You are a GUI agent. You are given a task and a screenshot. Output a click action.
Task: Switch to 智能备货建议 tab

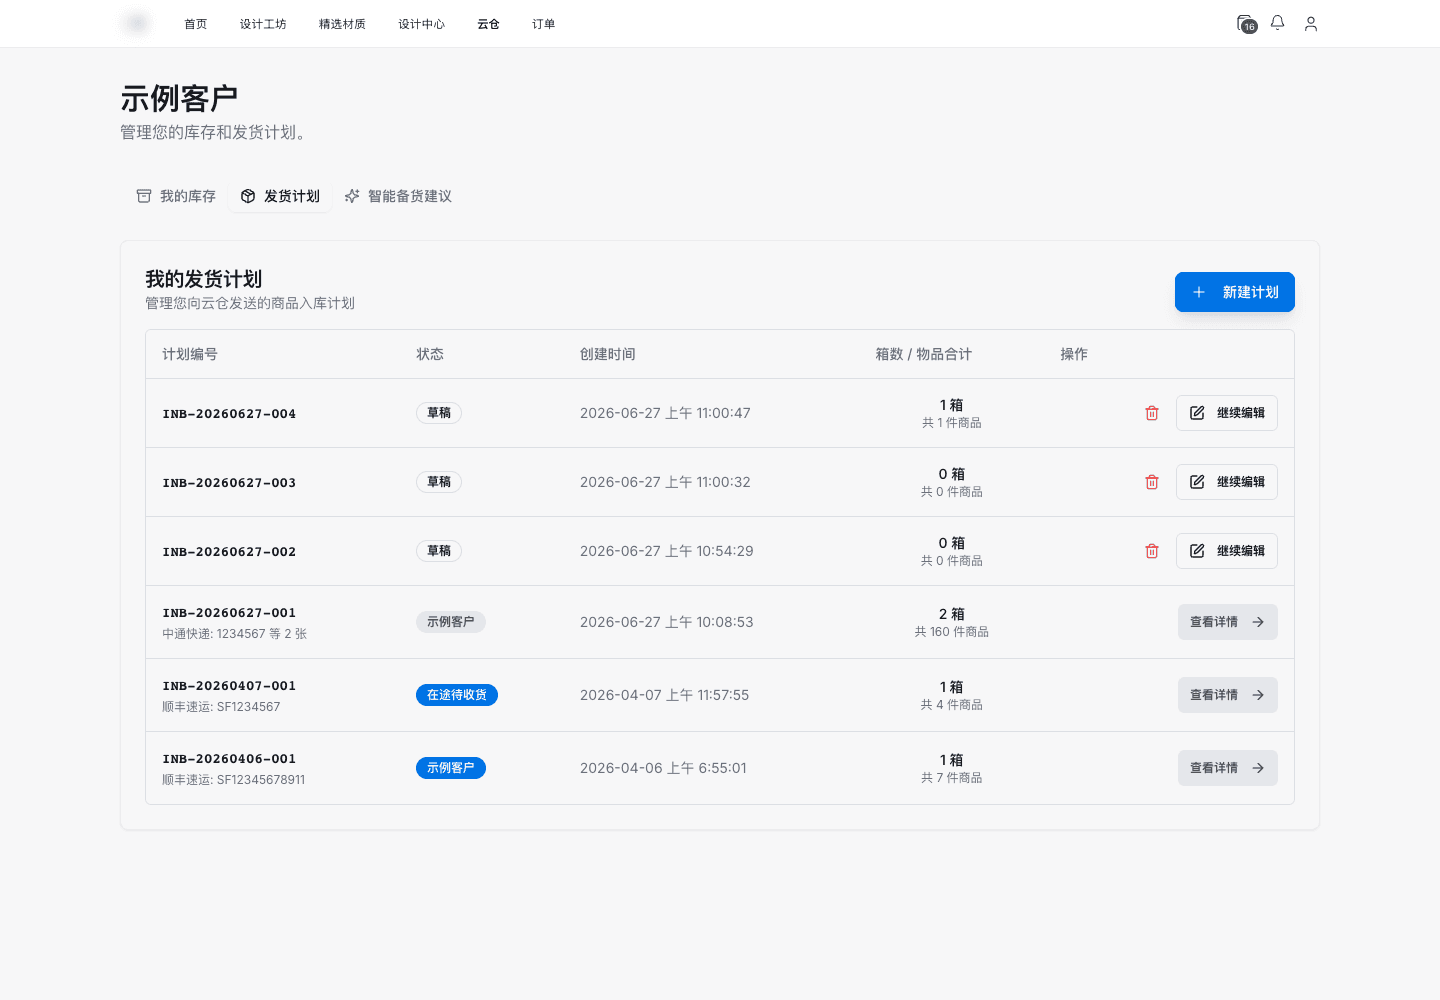tap(398, 196)
